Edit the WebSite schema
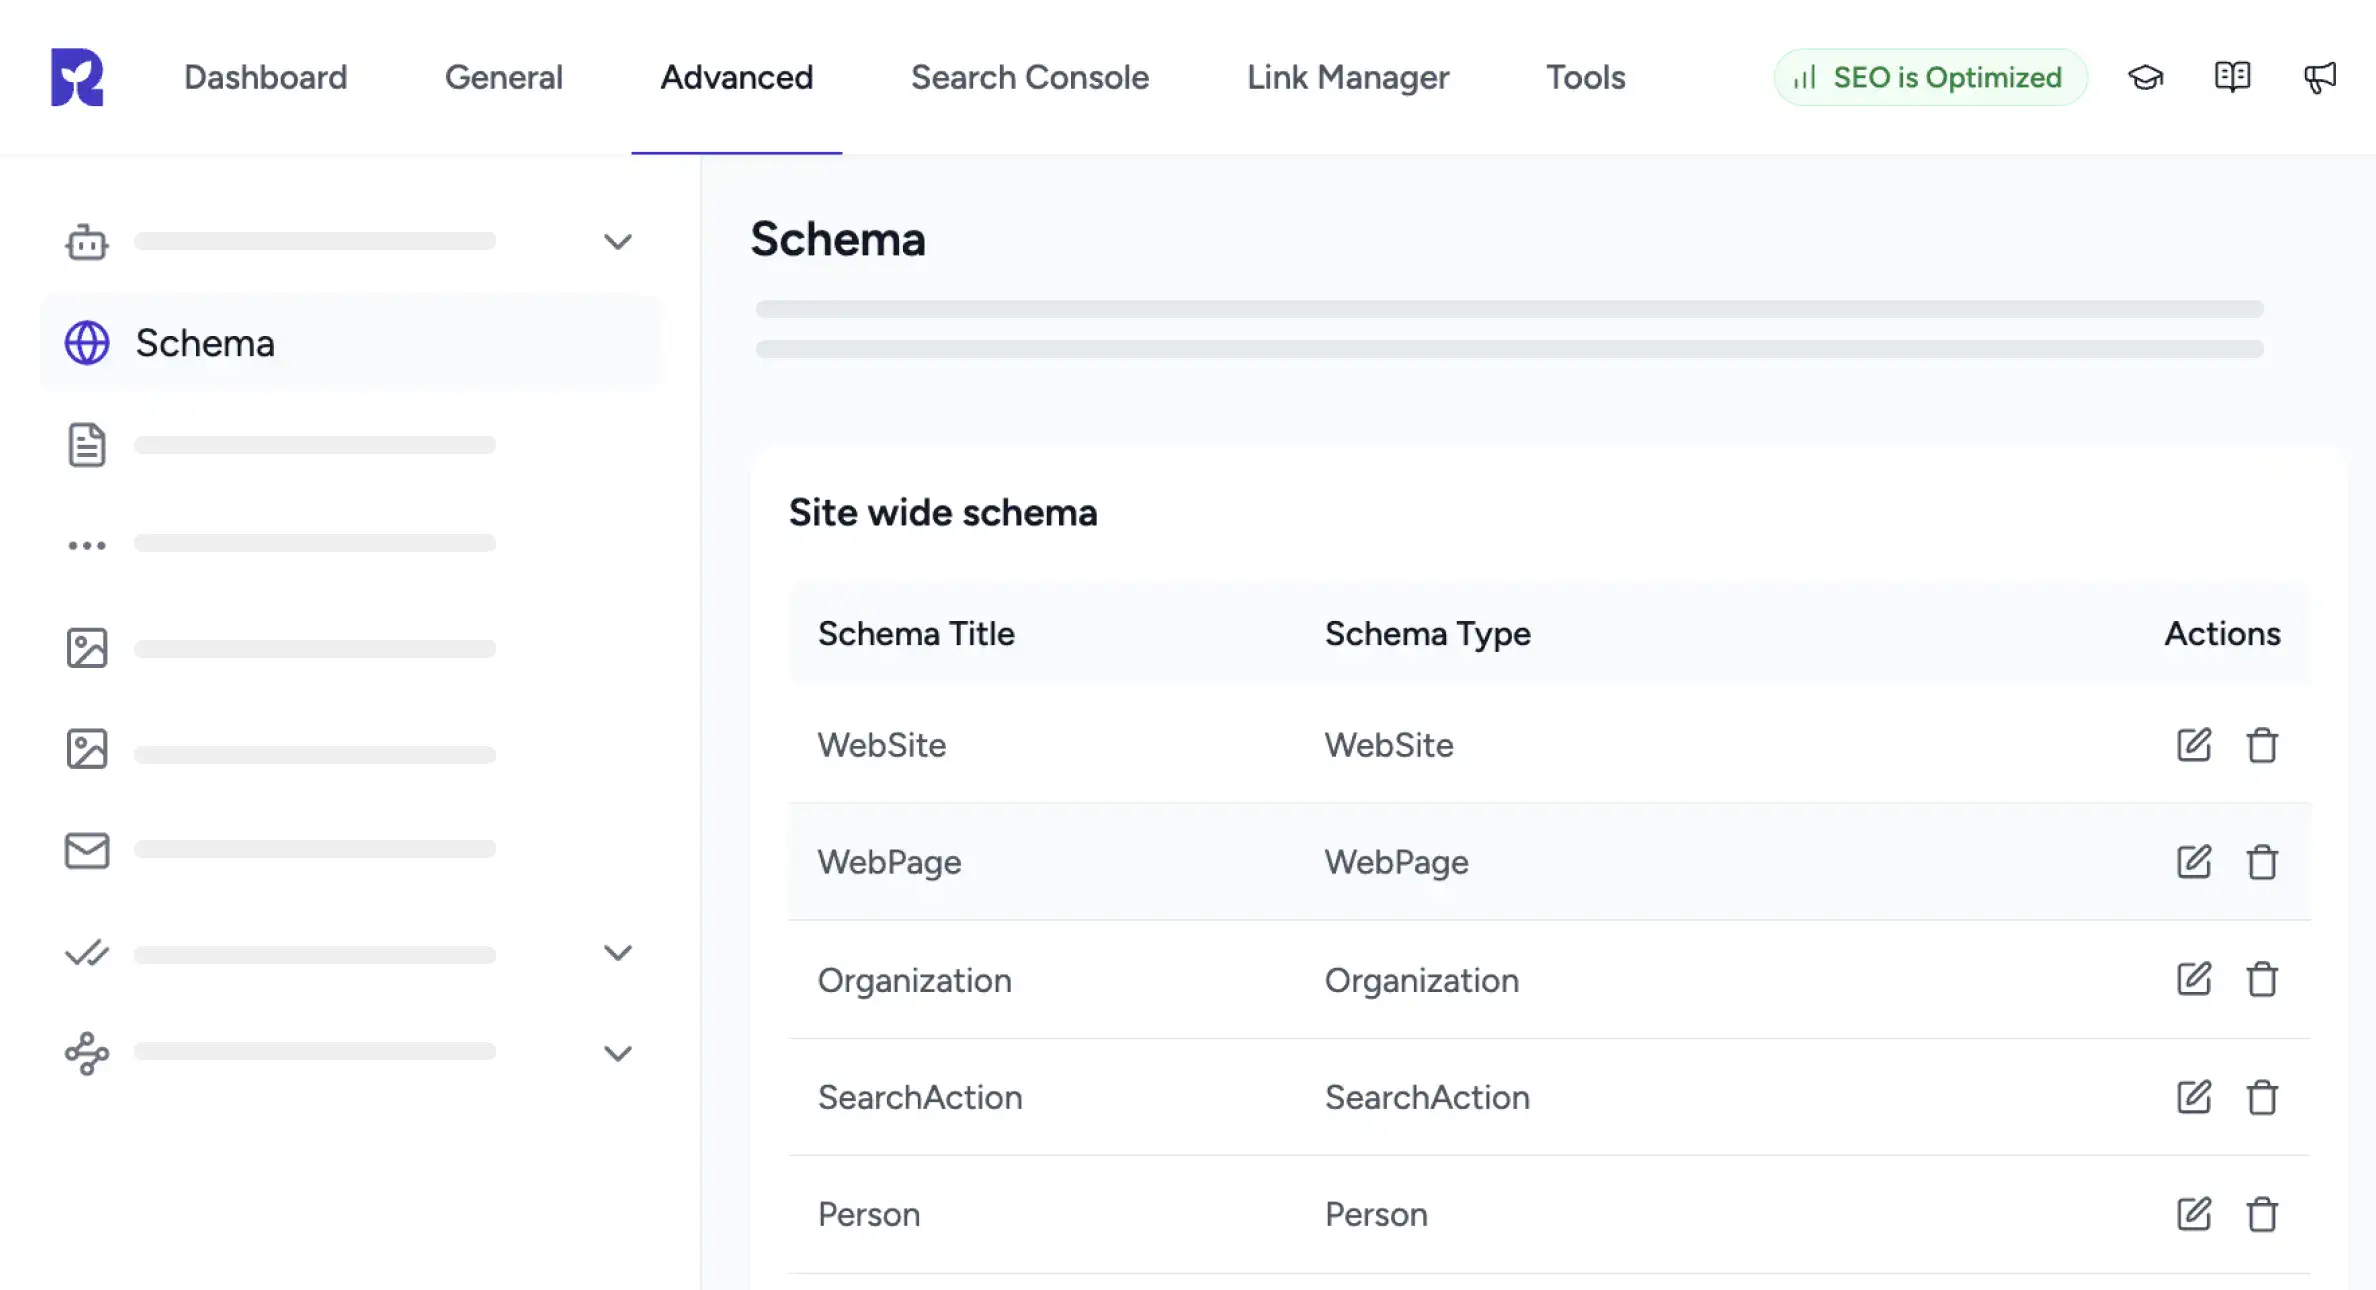 pyautogui.click(x=2194, y=745)
